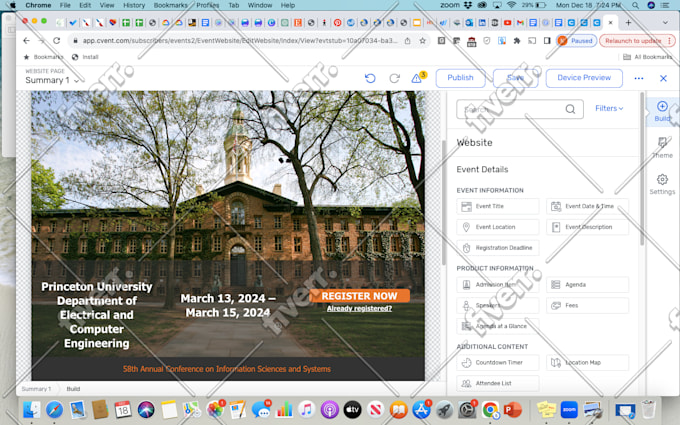Screen dimensions: 680x425
Task: Click the Chrome address bar URL
Action: 239,41
